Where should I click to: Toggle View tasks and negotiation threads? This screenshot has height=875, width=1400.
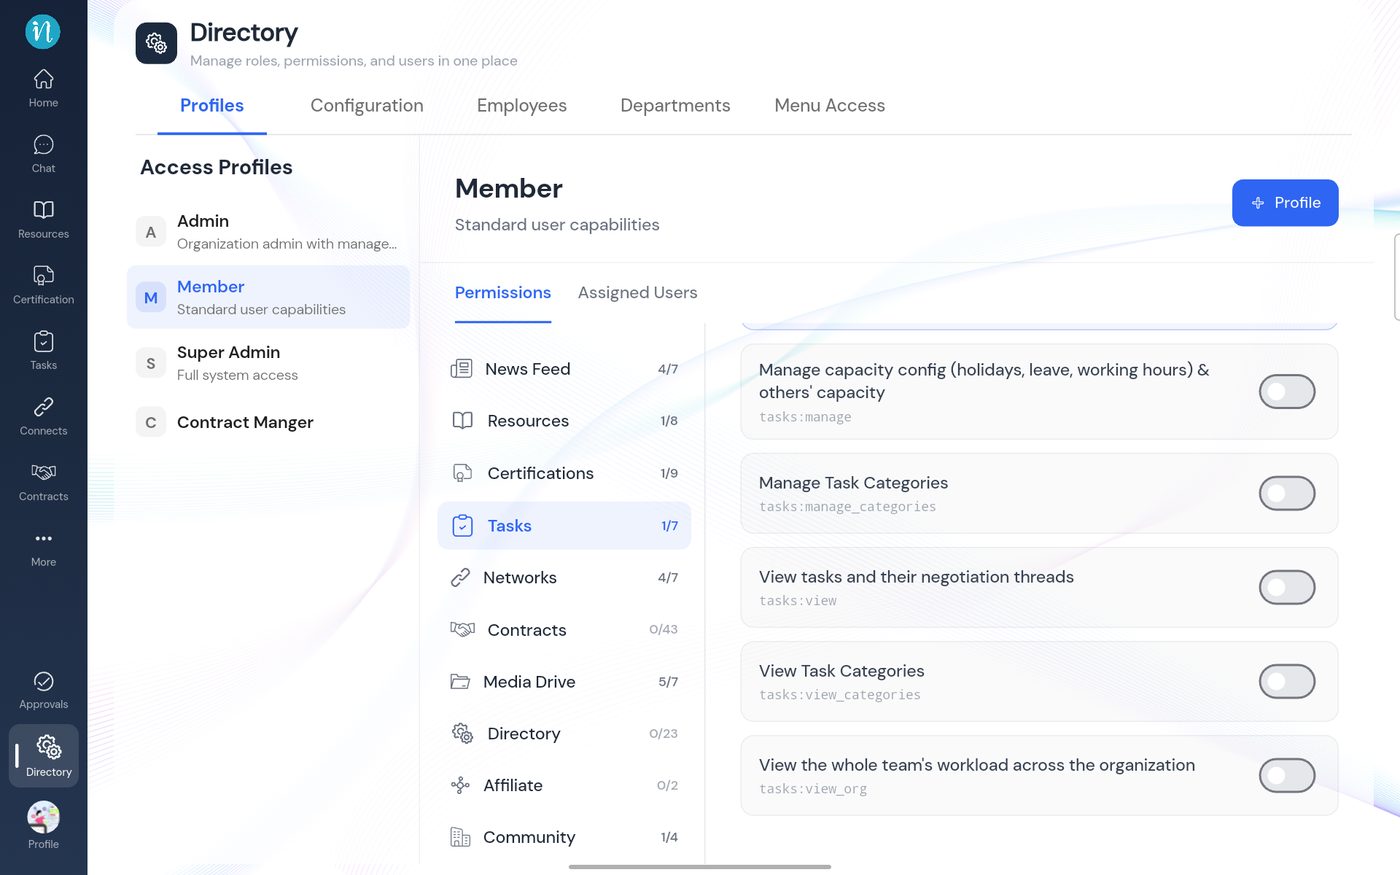1286,587
